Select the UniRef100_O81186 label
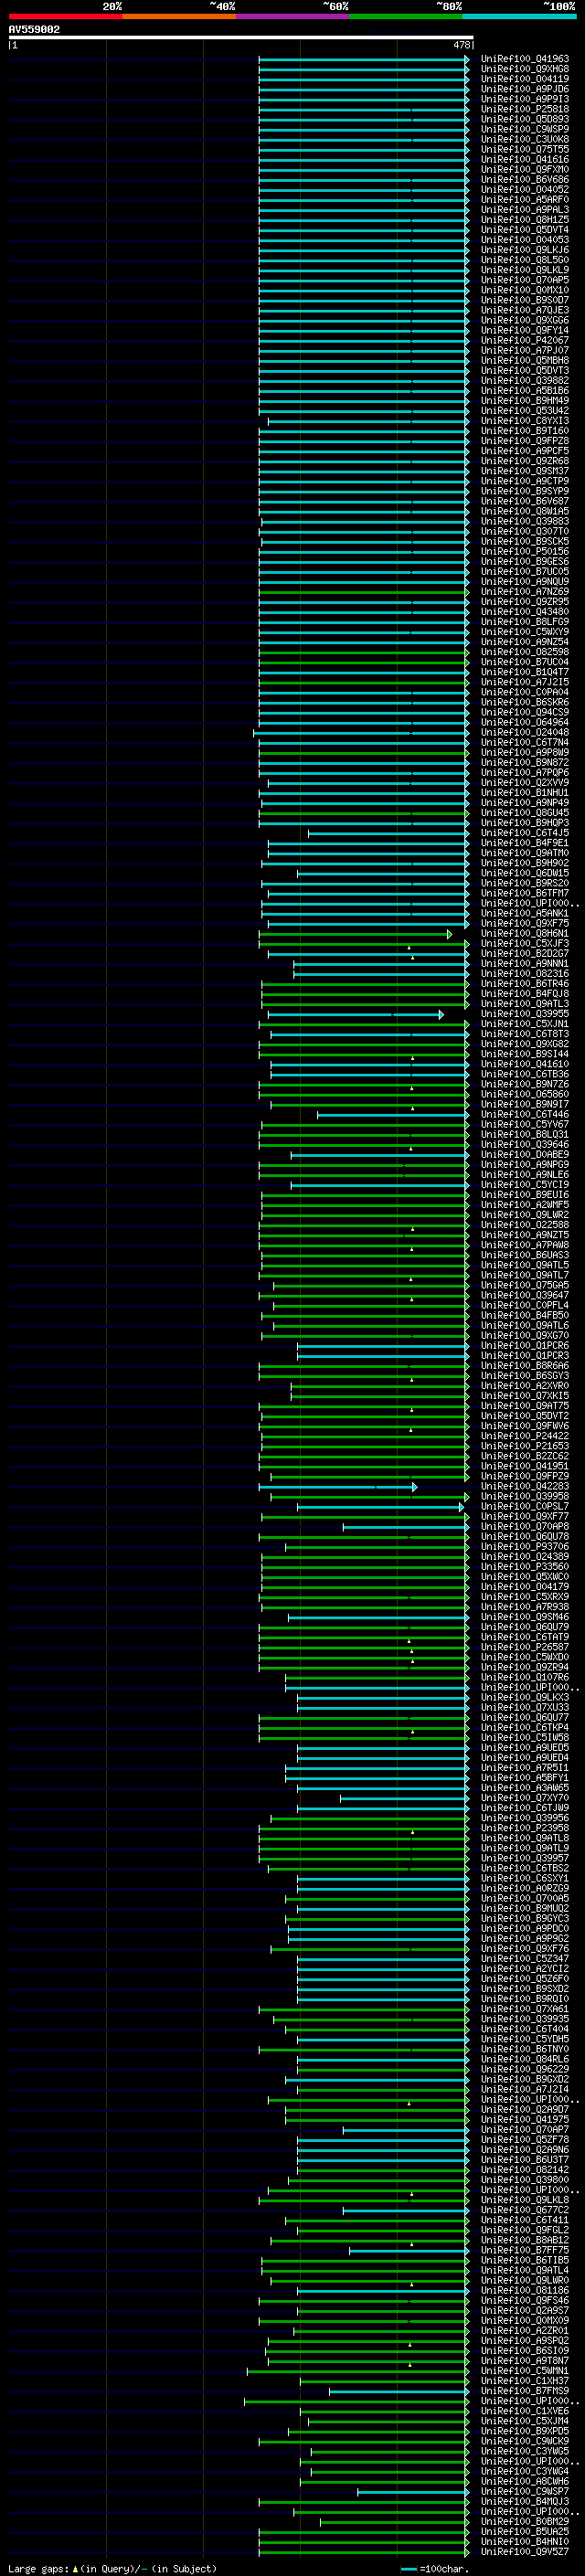Screen dimensions: 585x2576 click(524, 2290)
